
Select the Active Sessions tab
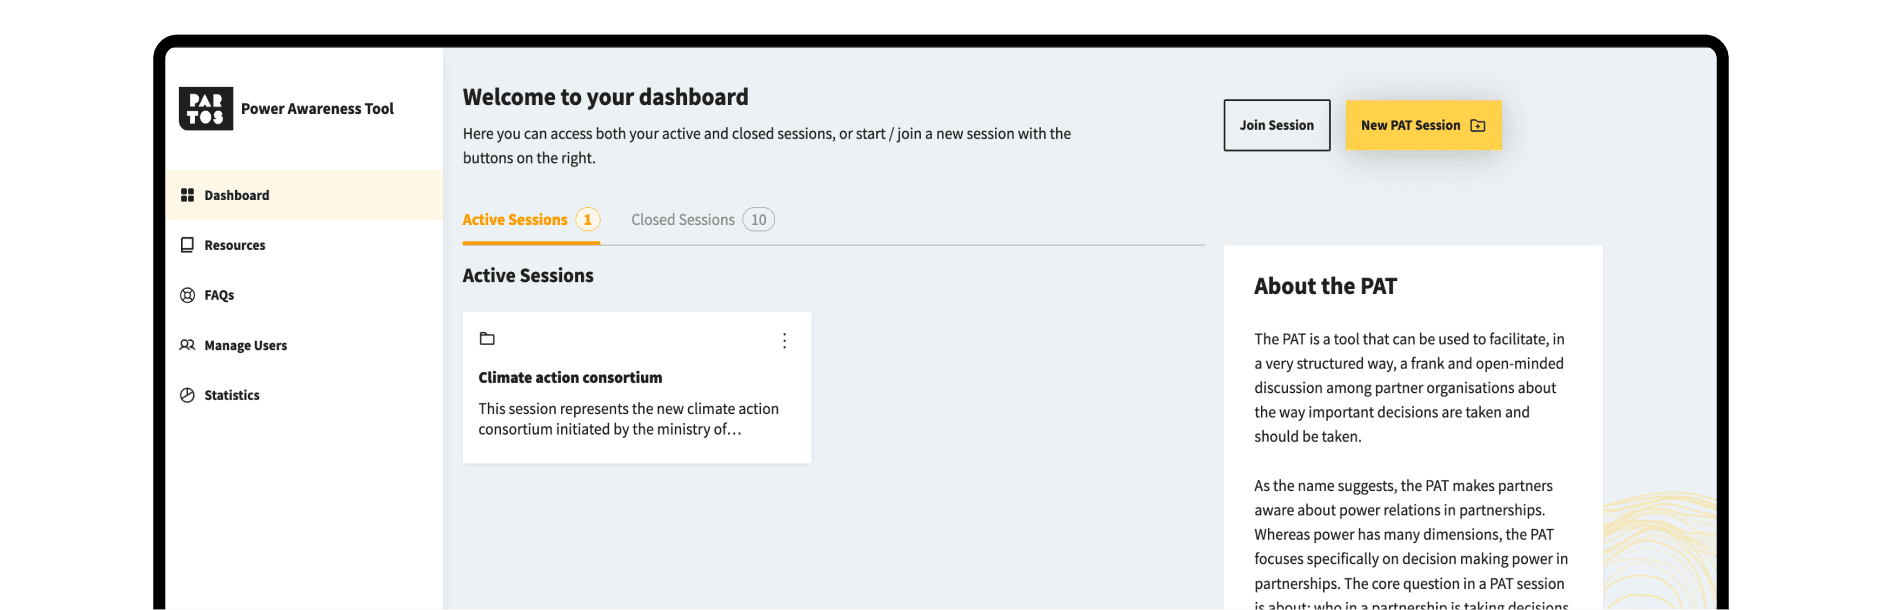515,220
